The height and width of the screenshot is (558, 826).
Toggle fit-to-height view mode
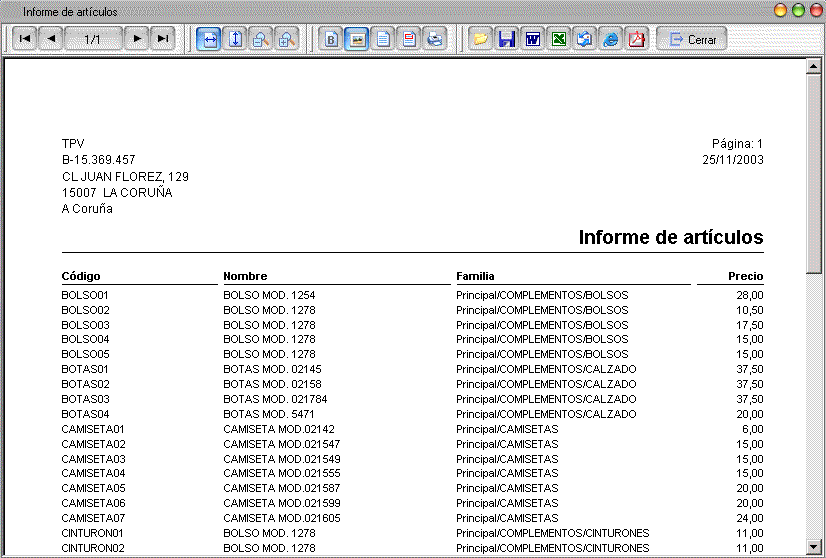coord(235,39)
